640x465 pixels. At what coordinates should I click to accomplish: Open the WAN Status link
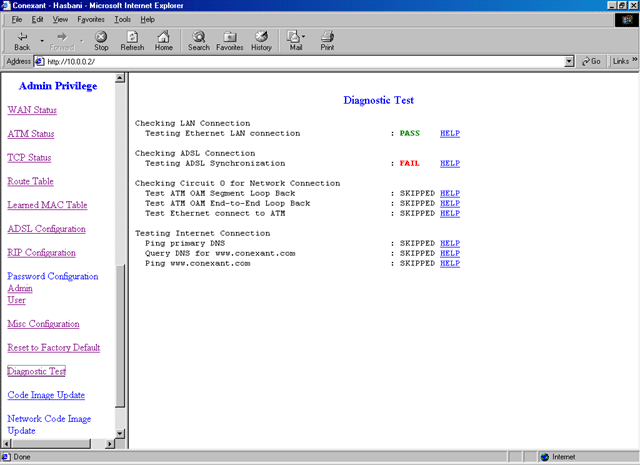(x=32, y=110)
